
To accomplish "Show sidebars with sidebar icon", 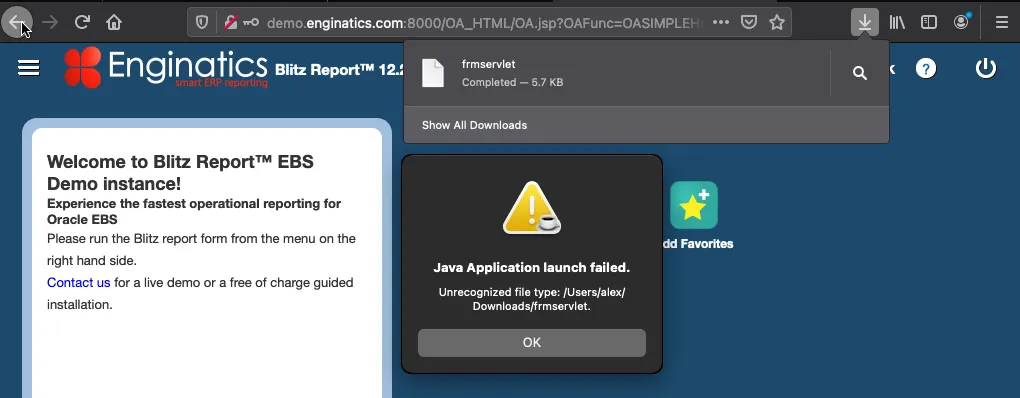I will 929,22.
